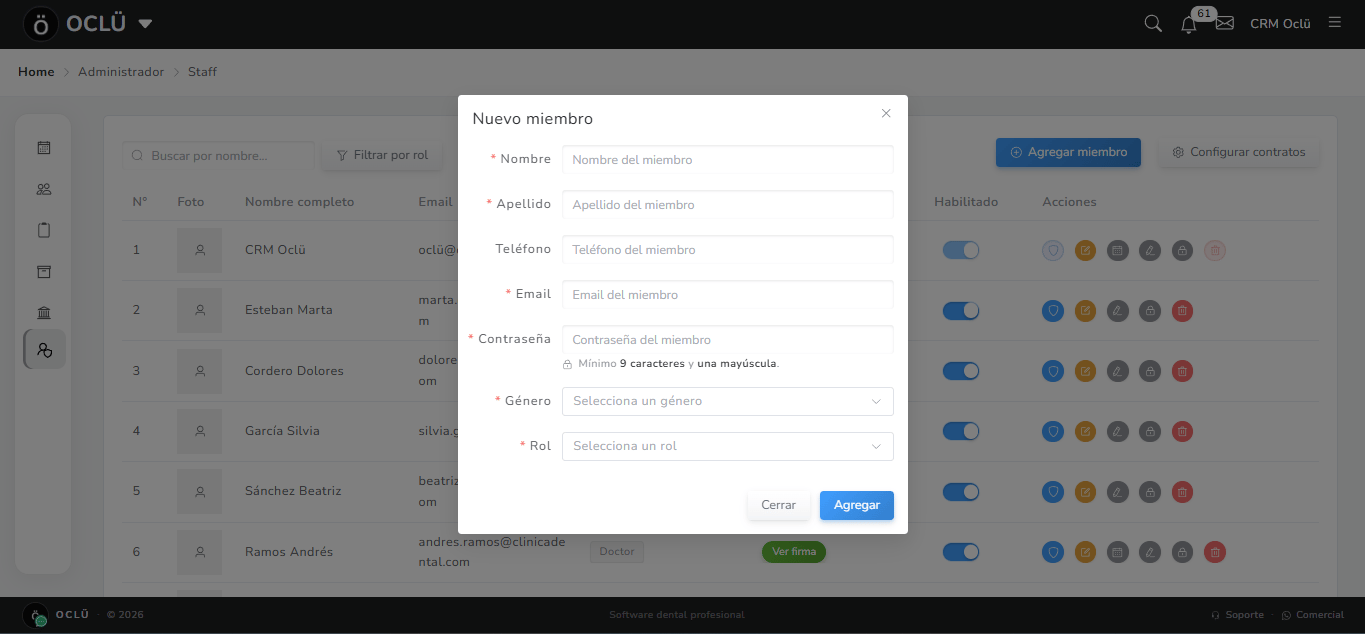Expand the OCLÜ dropdown arrow in the header
The image size is (1365, 634).
point(145,24)
